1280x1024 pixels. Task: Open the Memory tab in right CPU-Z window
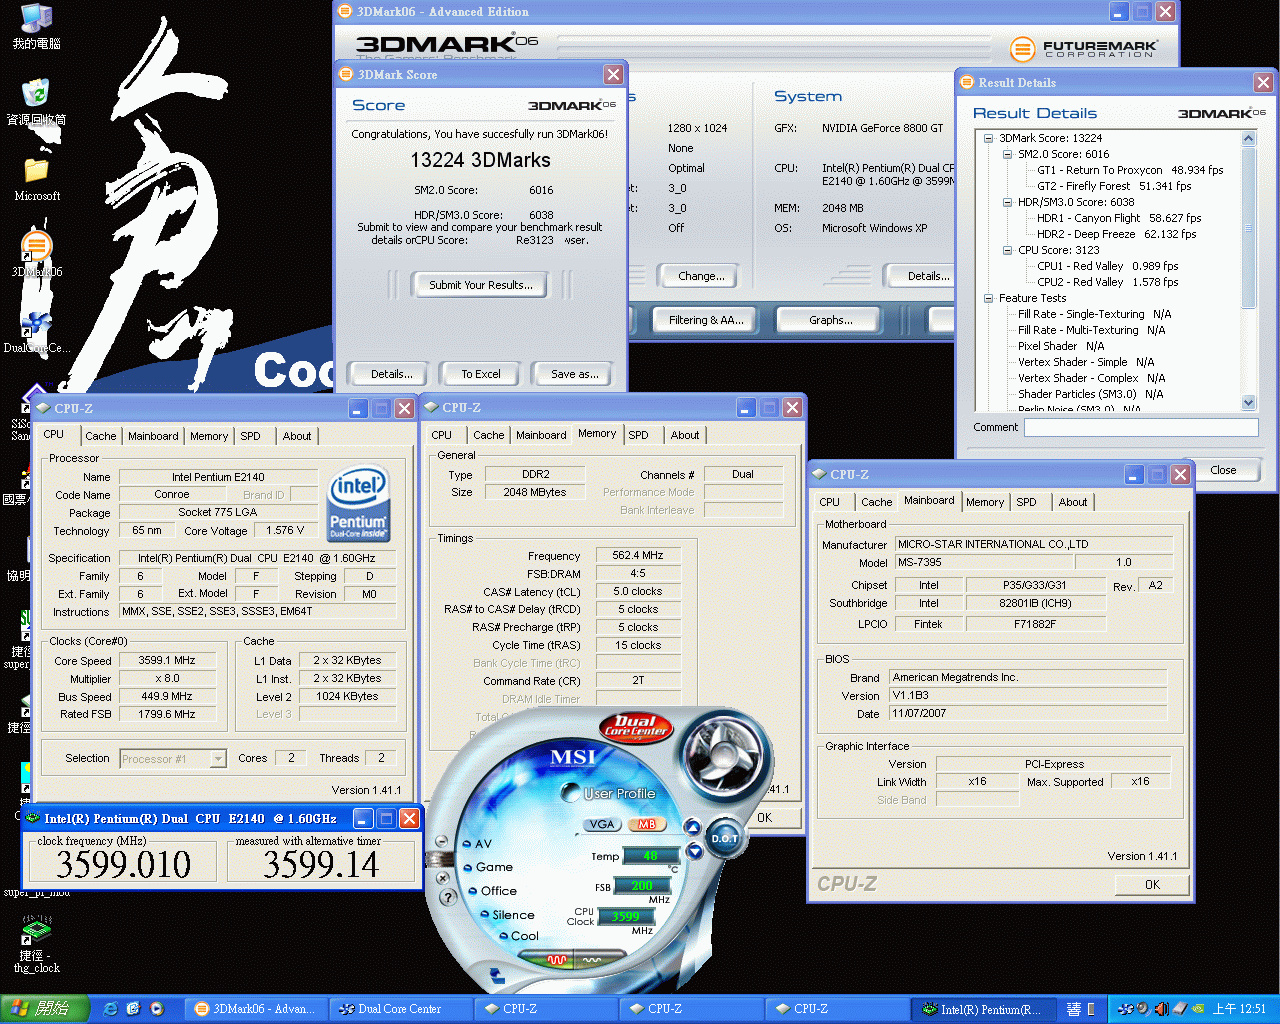click(x=985, y=502)
